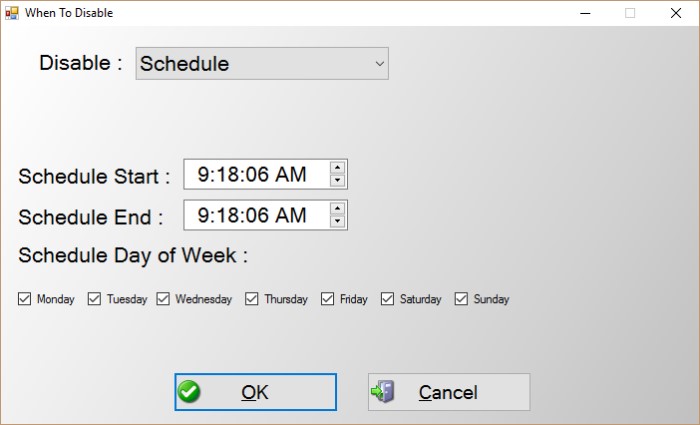The width and height of the screenshot is (700, 425).
Task: Toggle the Thursday checkbox
Action: 252,298
